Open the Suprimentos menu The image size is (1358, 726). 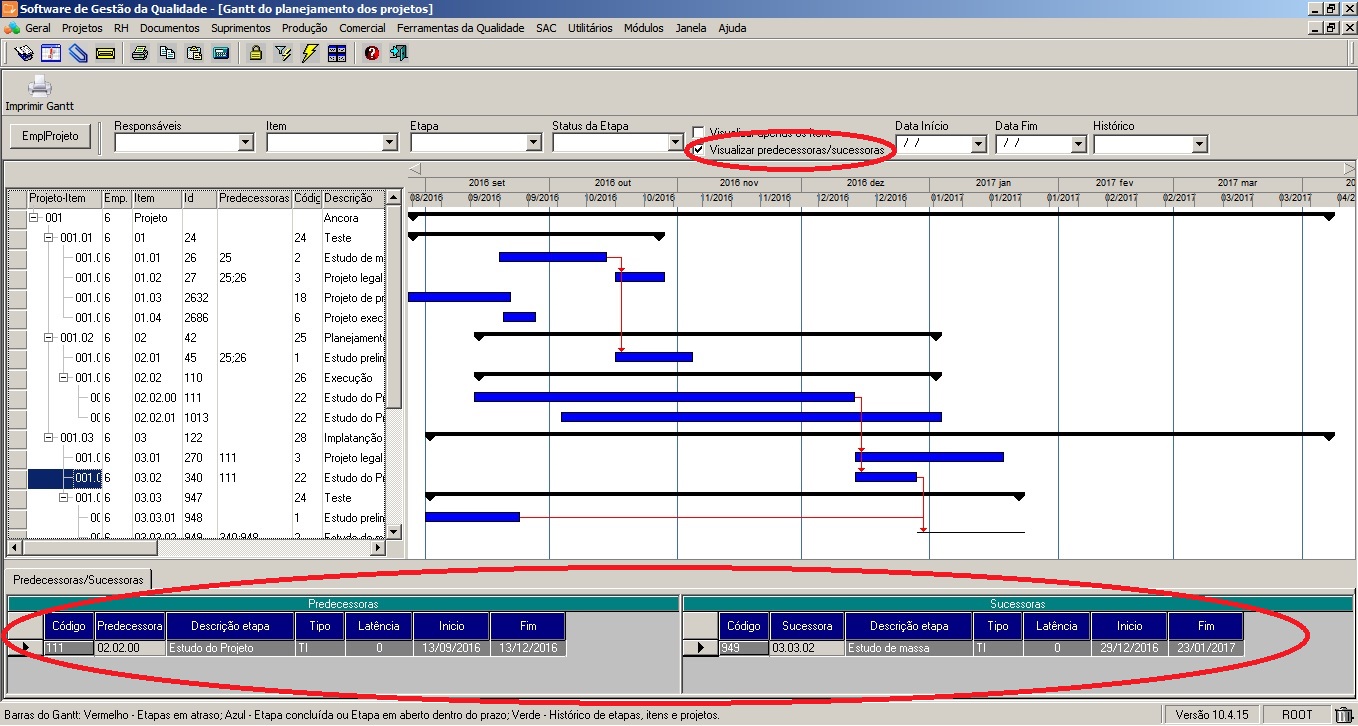(x=241, y=28)
